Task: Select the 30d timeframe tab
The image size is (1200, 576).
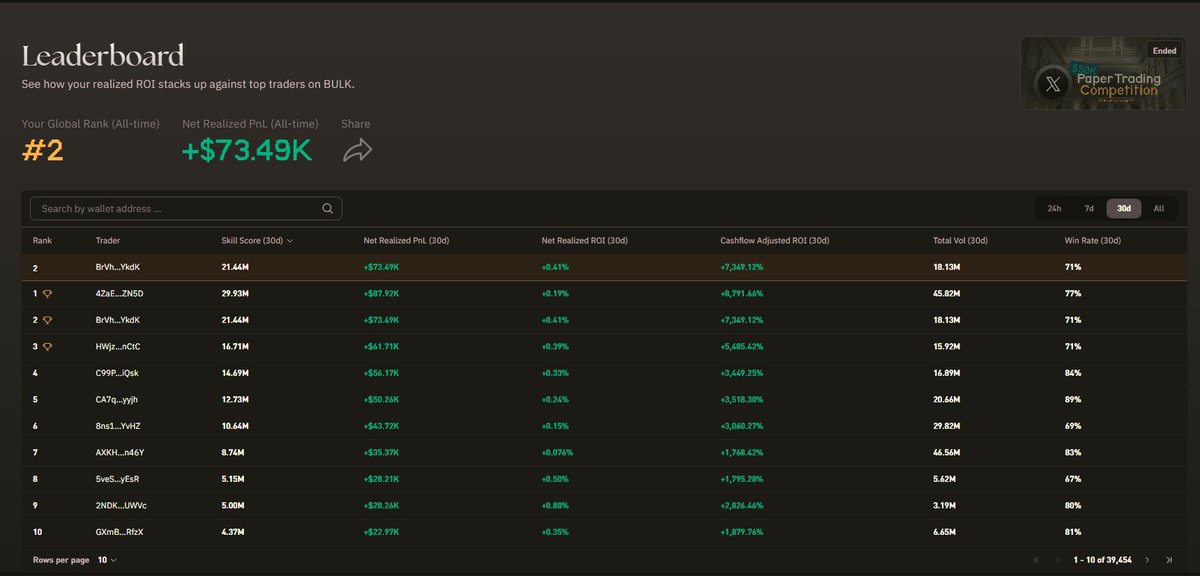Action: point(1124,209)
